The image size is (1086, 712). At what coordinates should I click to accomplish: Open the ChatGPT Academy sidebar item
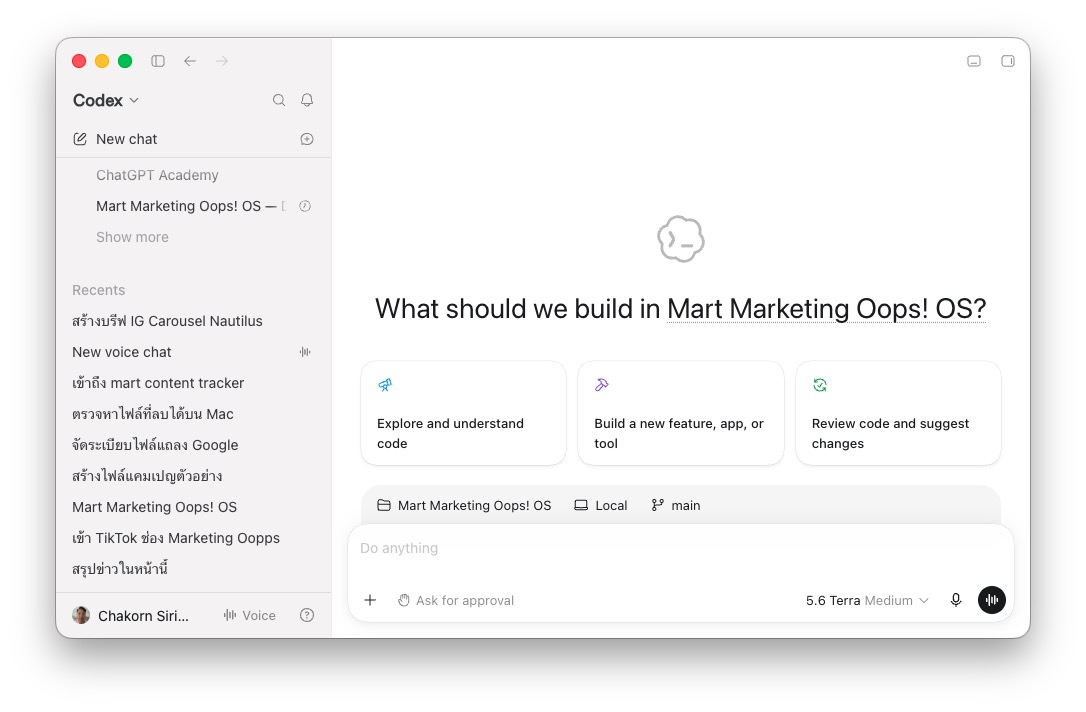tap(157, 175)
